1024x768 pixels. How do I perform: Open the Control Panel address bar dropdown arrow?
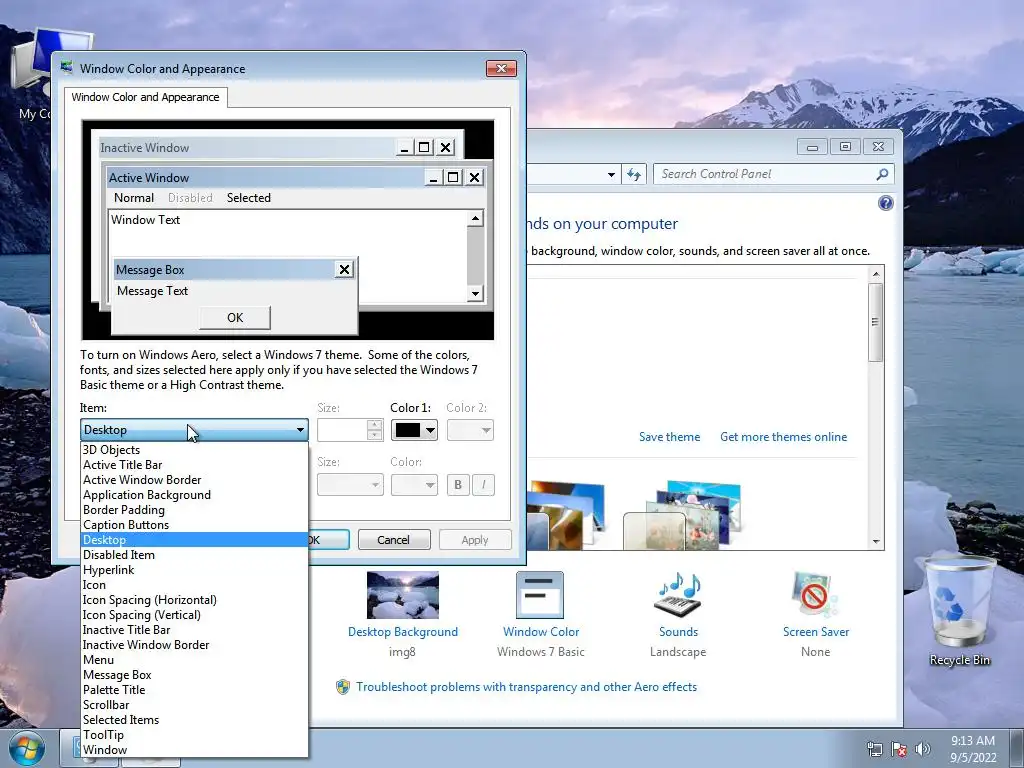pos(611,174)
